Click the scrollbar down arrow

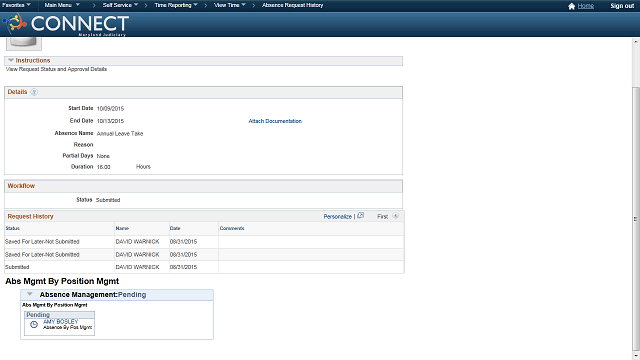click(636, 356)
